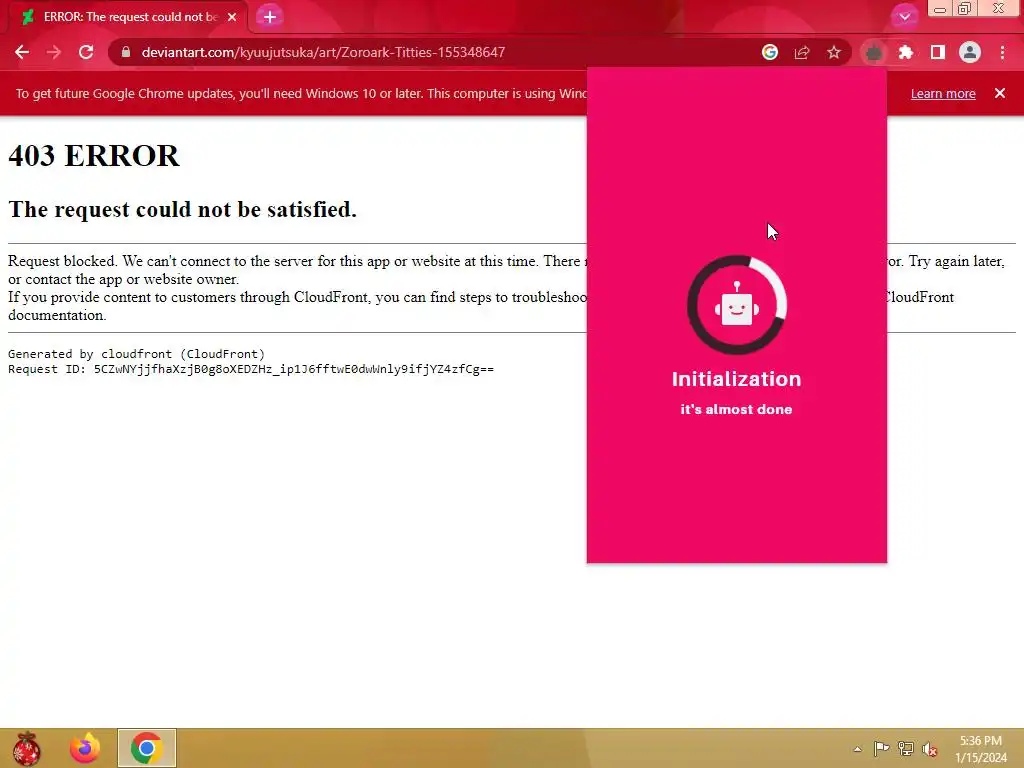
Task: Switch to Chrome in the taskbar
Action: [x=147, y=748]
